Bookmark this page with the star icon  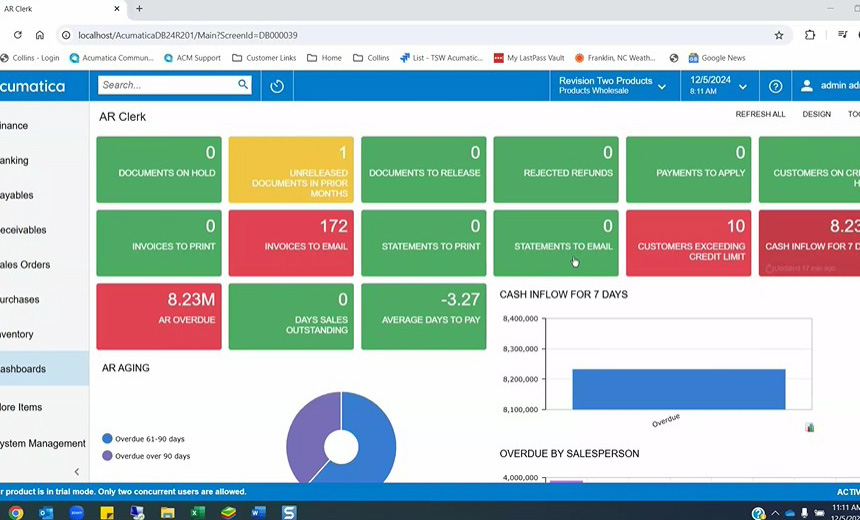[779, 35]
